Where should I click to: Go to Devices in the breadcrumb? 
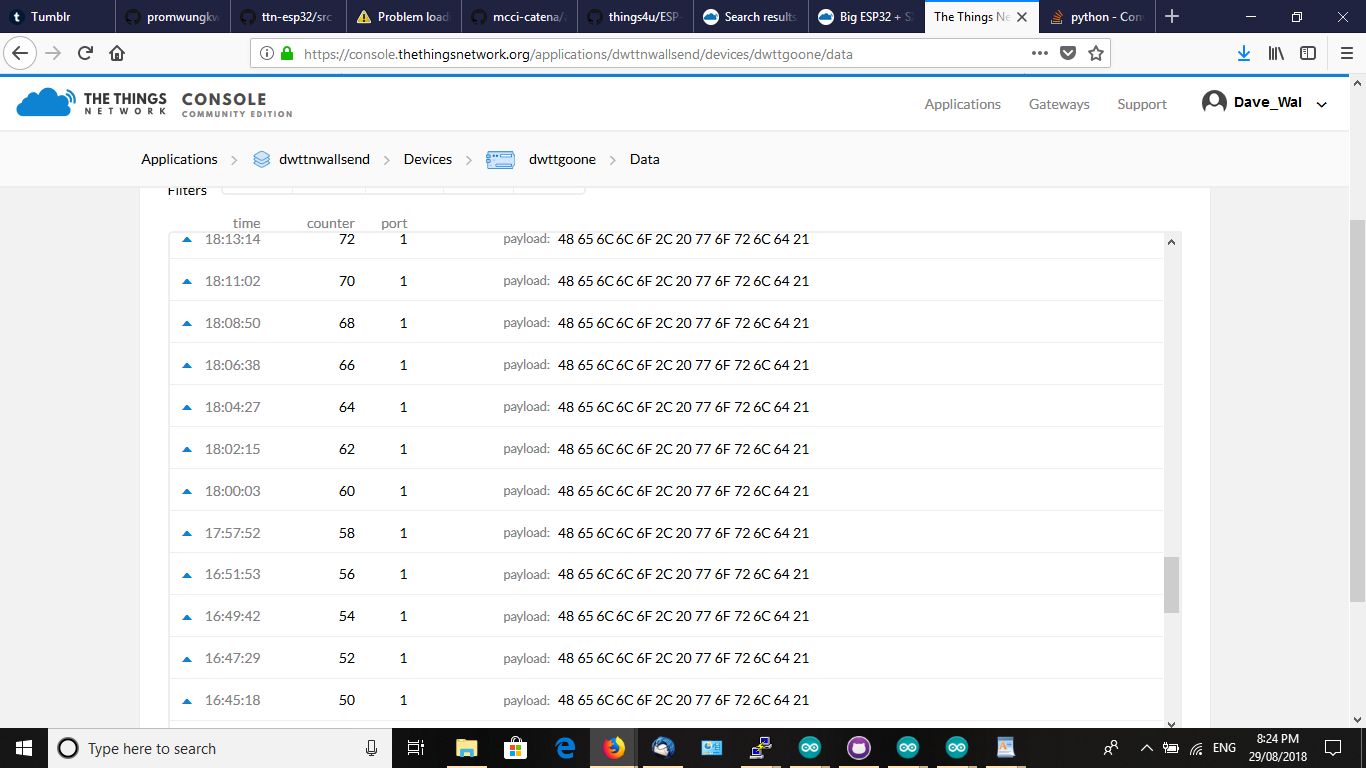(x=428, y=159)
